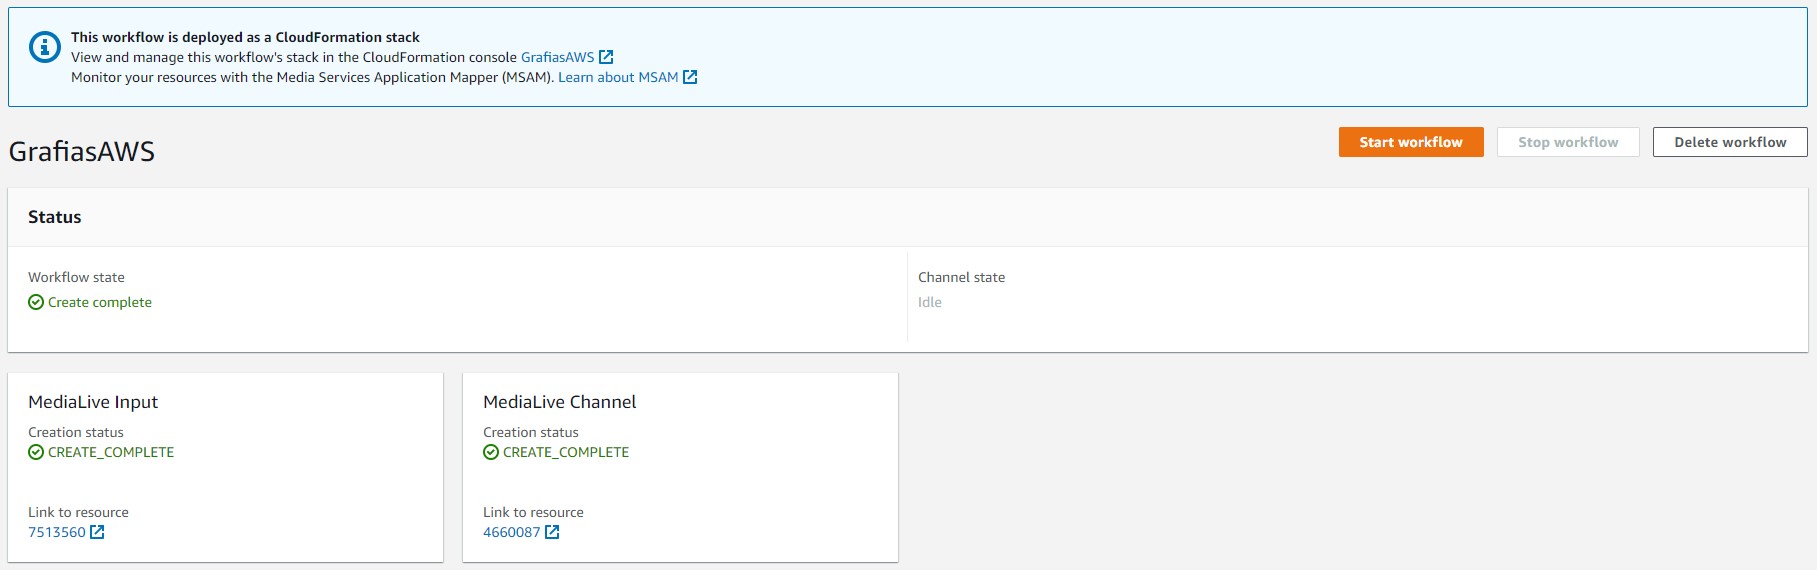Open MediaLive Input resource link 7513560

coord(57,532)
